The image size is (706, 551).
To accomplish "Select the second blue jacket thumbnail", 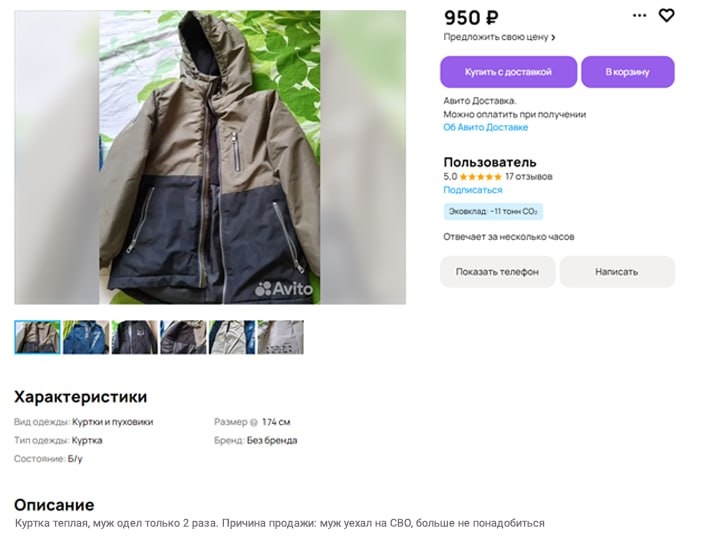I will [86, 337].
